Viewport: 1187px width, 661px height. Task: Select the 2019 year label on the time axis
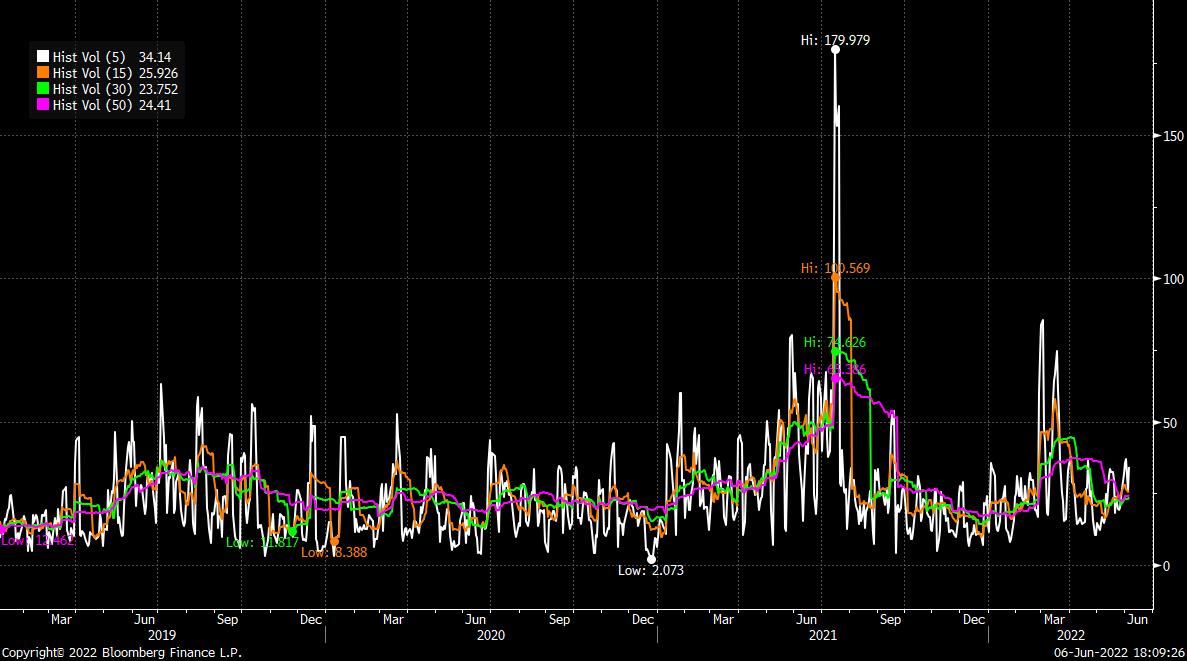pos(162,635)
